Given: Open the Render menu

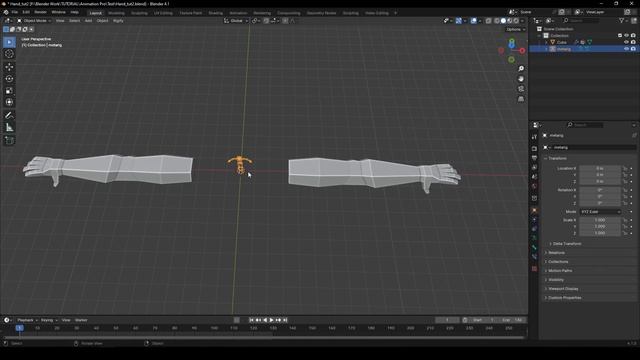Looking at the screenshot, I should coord(40,12).
